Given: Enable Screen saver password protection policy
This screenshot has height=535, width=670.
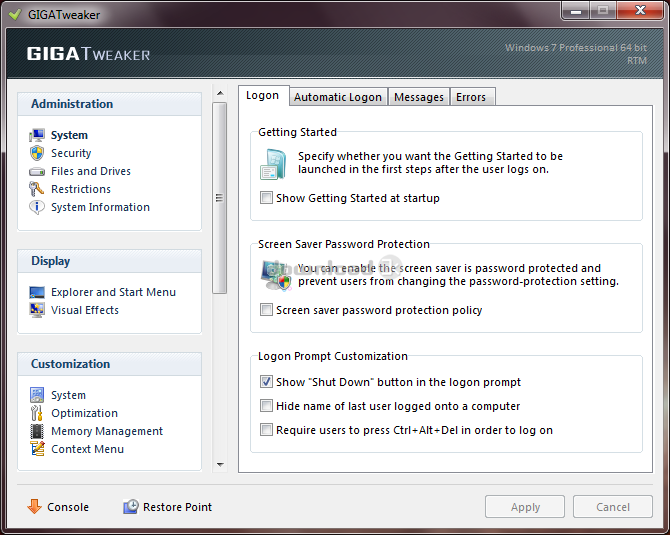Looking at the screenshot, I should point(266,310).
